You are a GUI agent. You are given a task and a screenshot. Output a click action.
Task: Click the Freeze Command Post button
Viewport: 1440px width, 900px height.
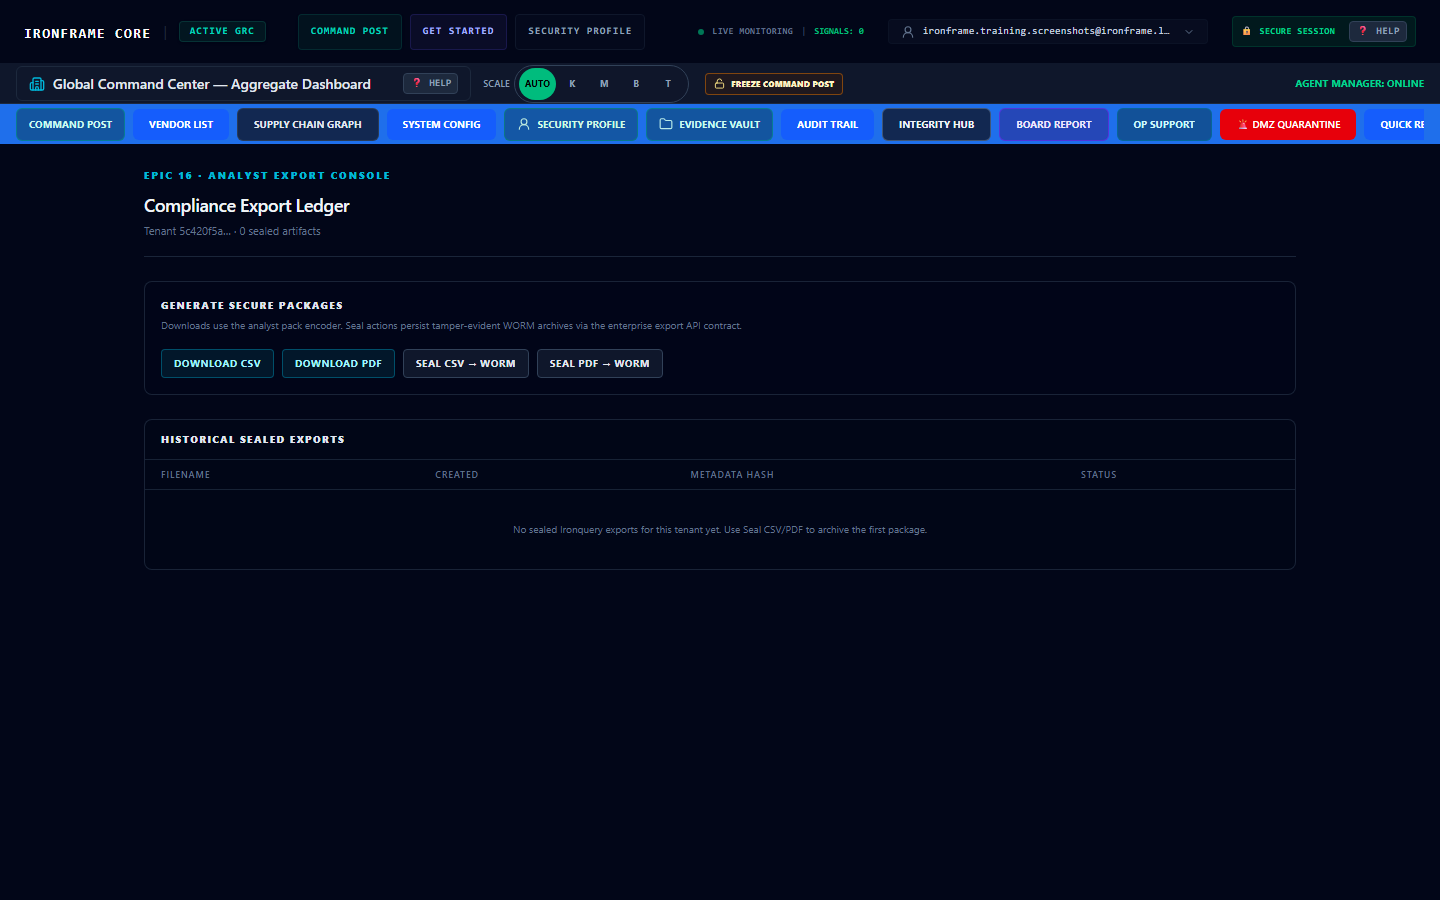pyautogui.click(x=774, y=84)
